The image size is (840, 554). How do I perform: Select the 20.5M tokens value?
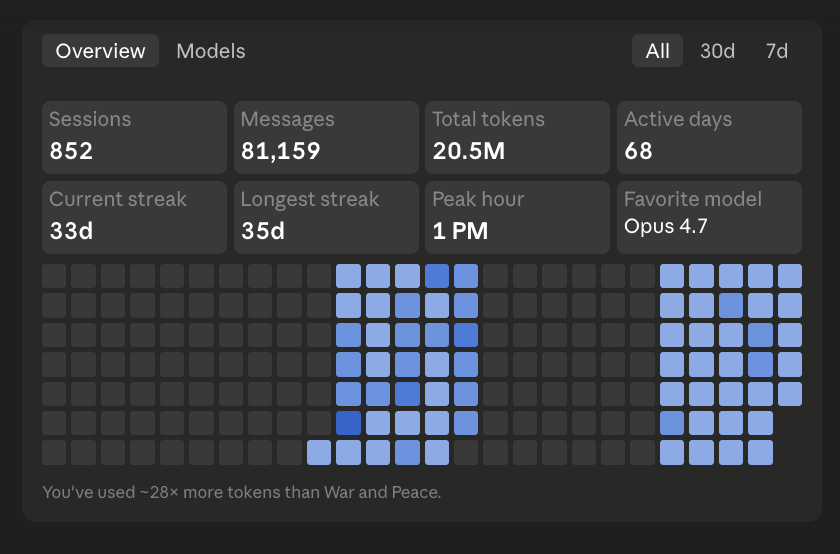pos(469,151)
